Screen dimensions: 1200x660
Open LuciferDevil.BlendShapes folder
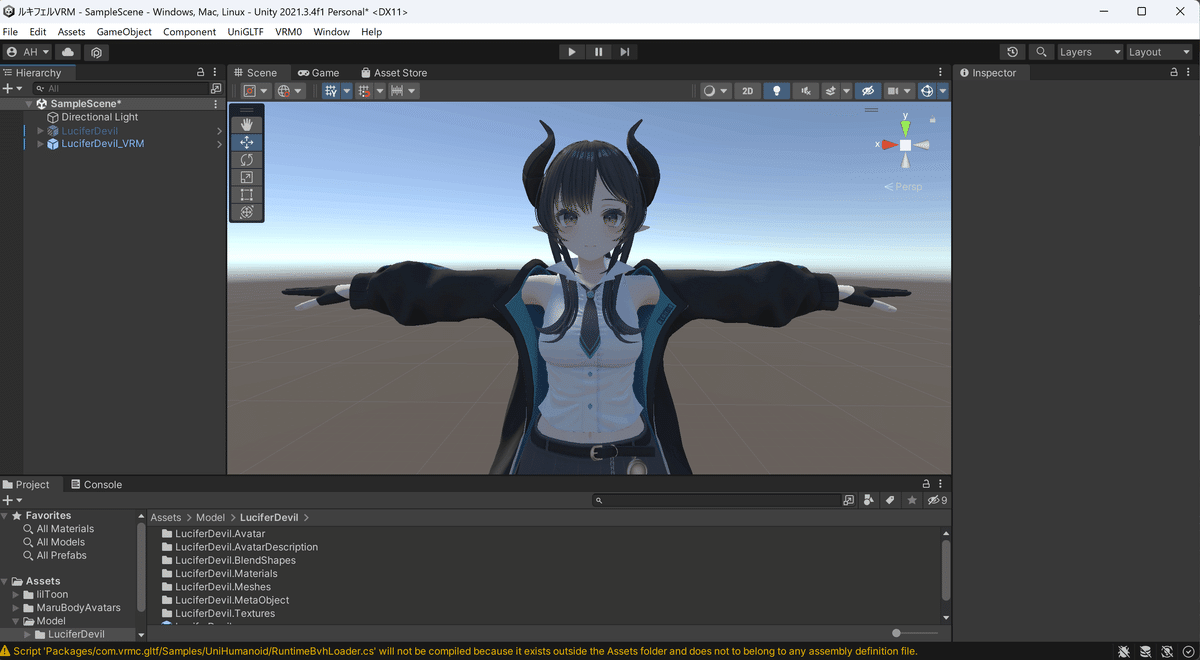[235, 561]
